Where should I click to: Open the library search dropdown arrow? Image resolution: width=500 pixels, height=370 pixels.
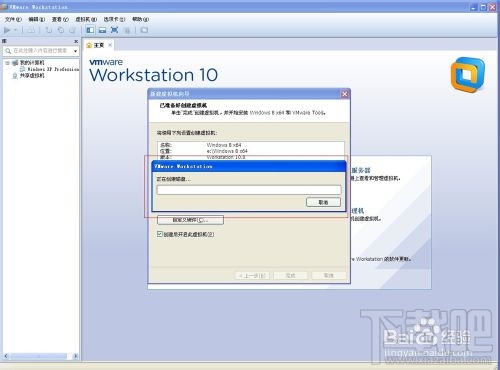tap(76, 51)
